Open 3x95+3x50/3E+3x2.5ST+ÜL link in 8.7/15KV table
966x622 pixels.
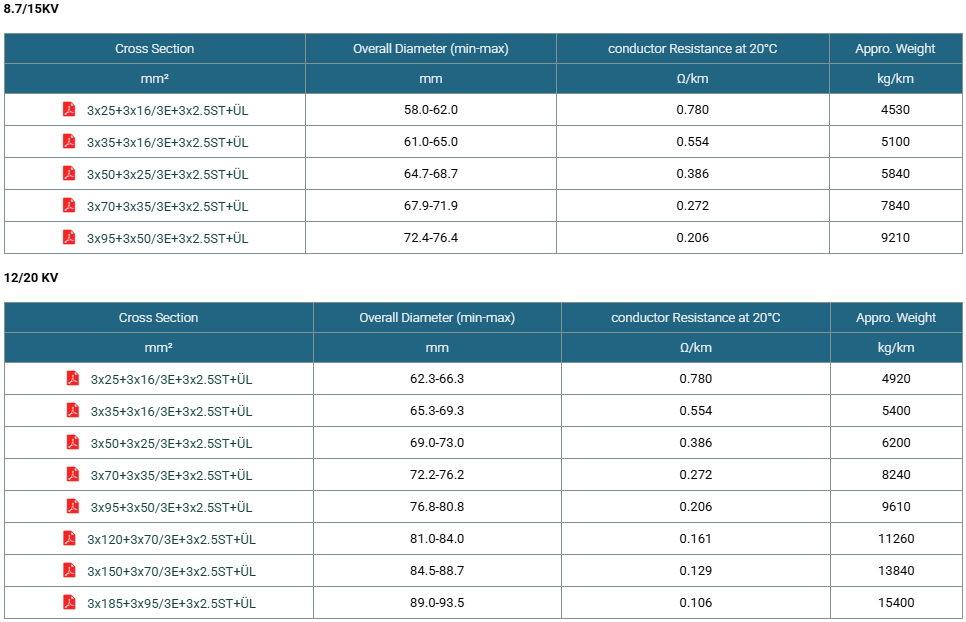[x=168, y=238]
